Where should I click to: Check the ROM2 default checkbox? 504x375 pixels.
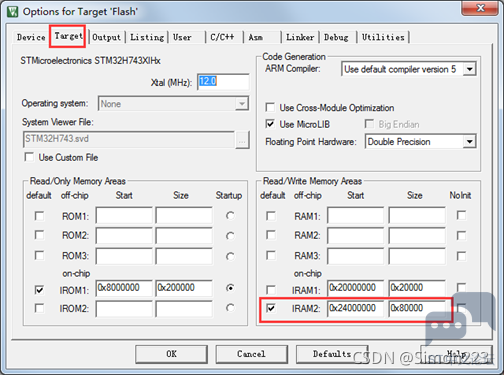[39, 235]
